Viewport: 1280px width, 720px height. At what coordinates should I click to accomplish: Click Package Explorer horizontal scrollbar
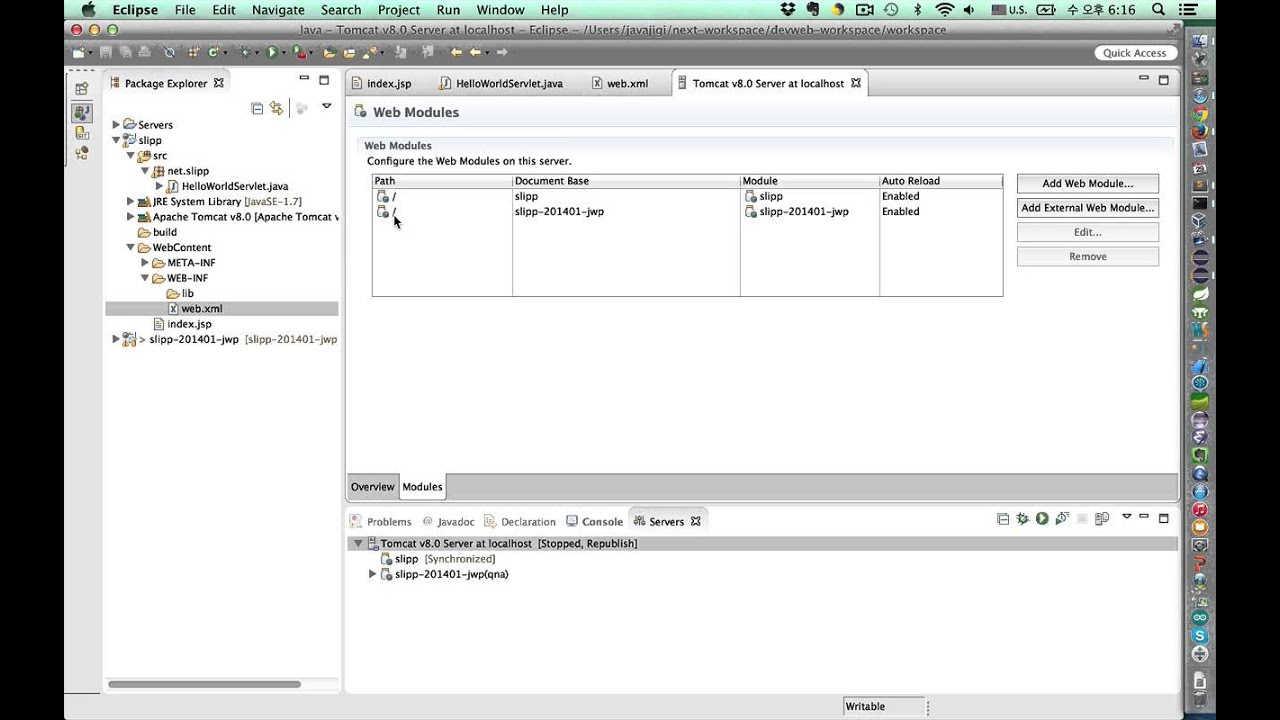[204, 684]
